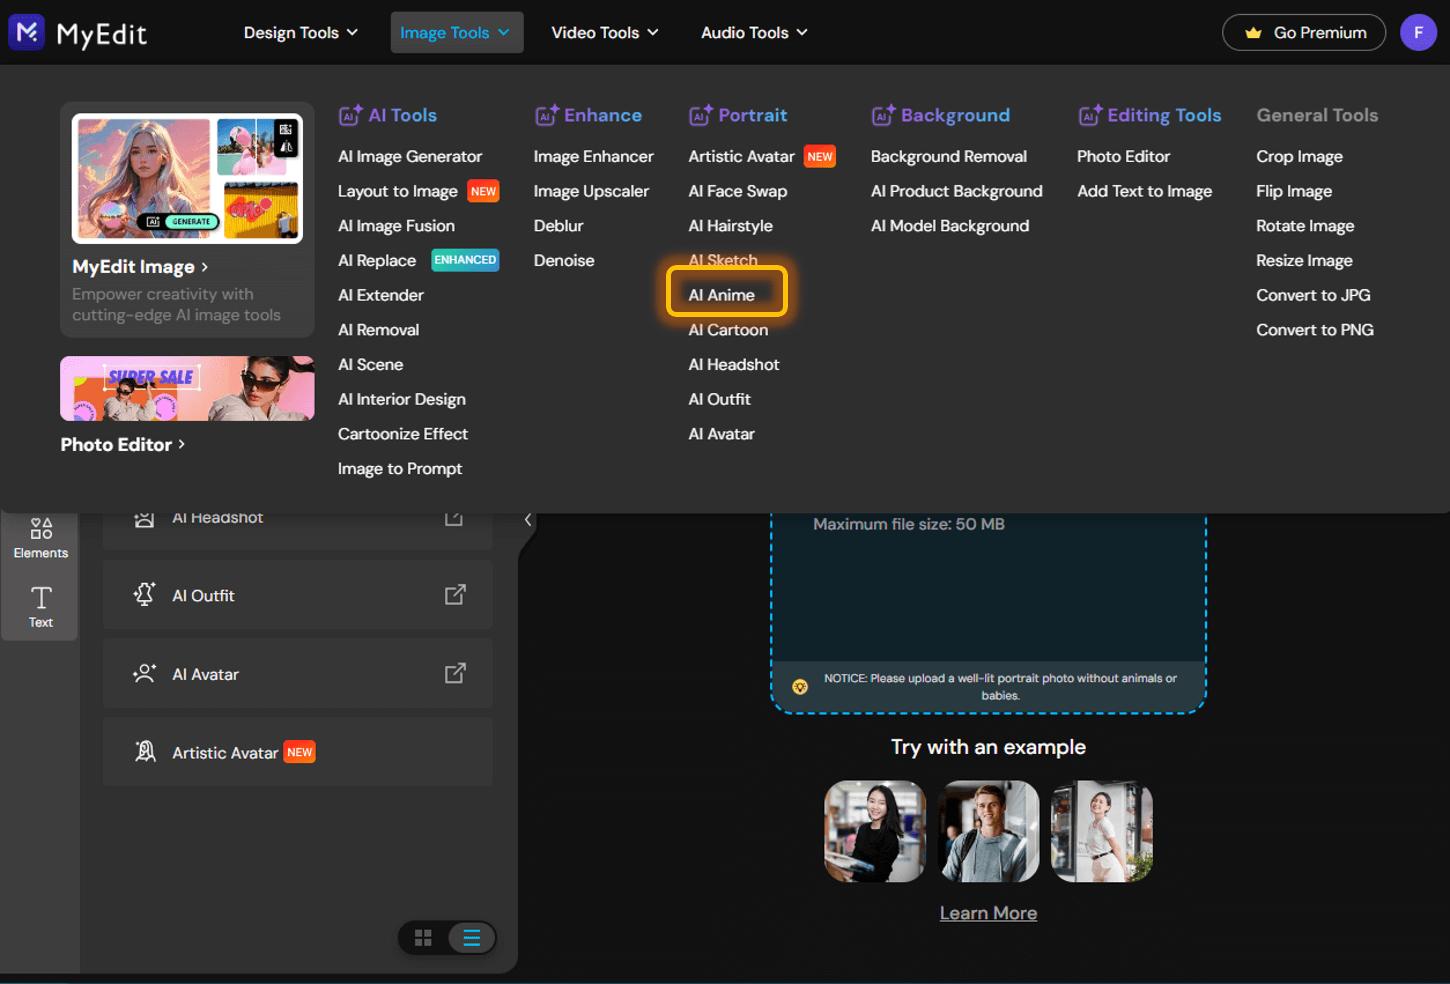Open AI Image Generator
The height and width of the screenshot is (984, 1450).
tap(410, 157)
